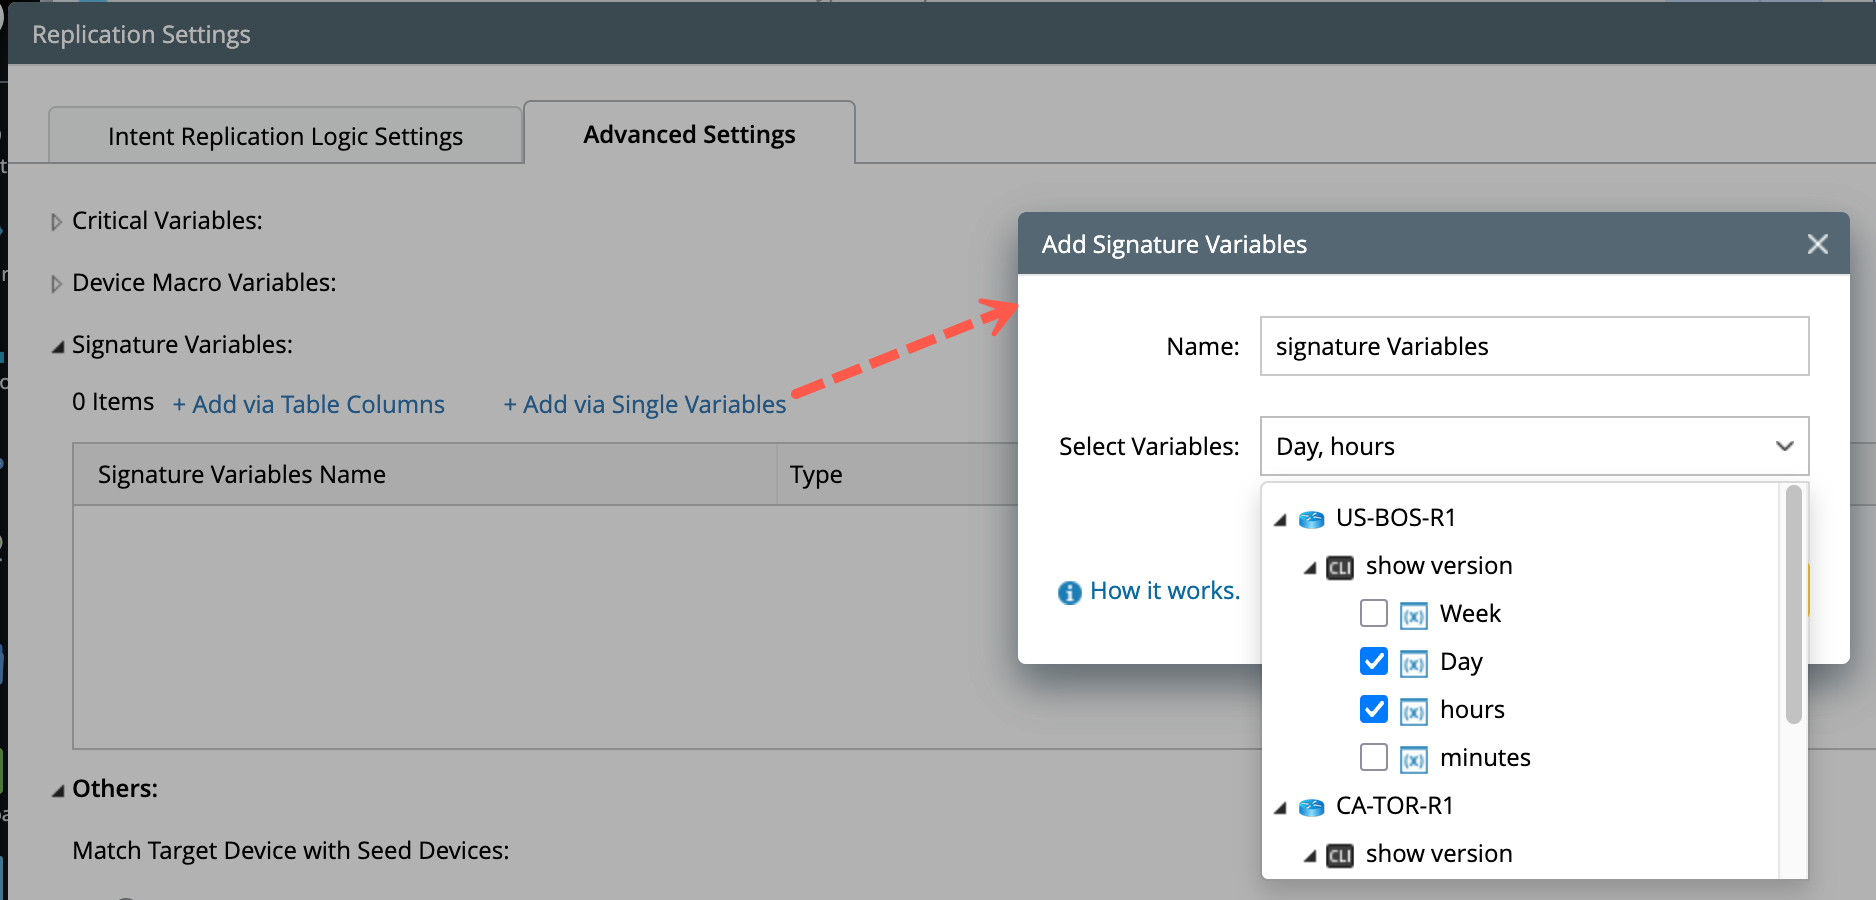Click the US-BOS-R1 device icon

coord(1311,518)
